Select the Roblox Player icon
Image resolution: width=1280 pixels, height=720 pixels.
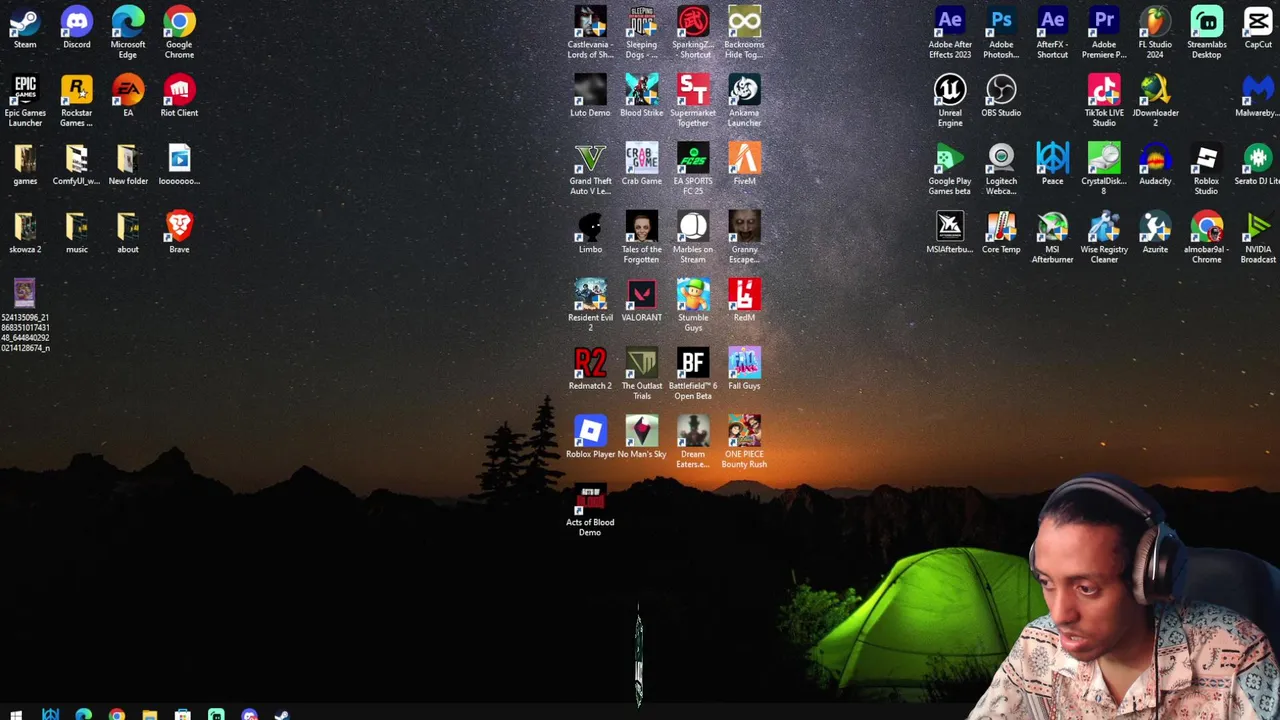[590, 432]
